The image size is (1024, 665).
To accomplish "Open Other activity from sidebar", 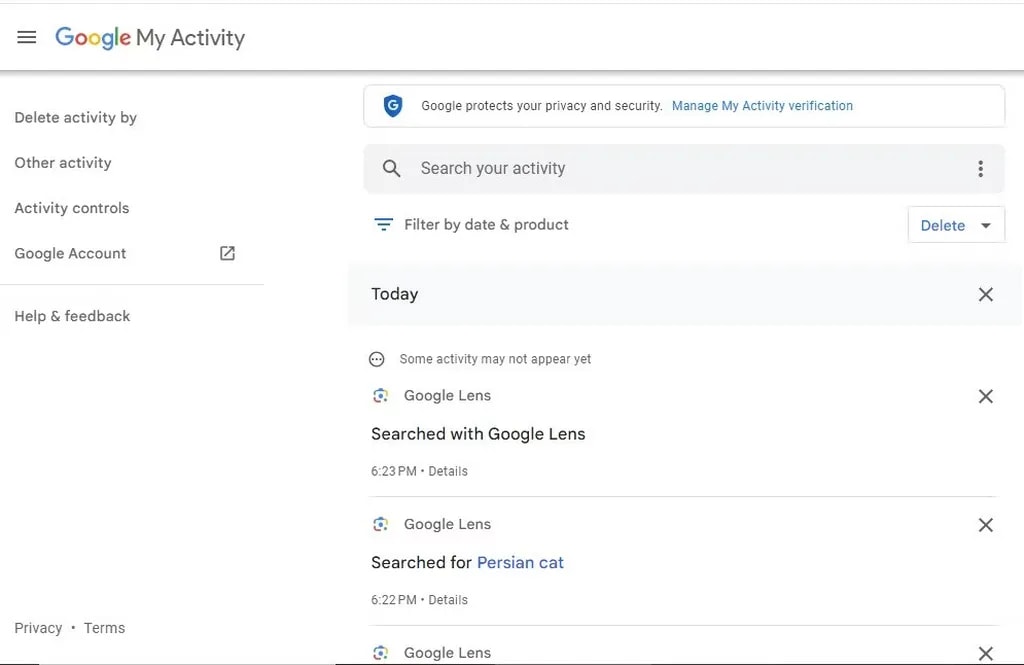I will tap(63, 163).
